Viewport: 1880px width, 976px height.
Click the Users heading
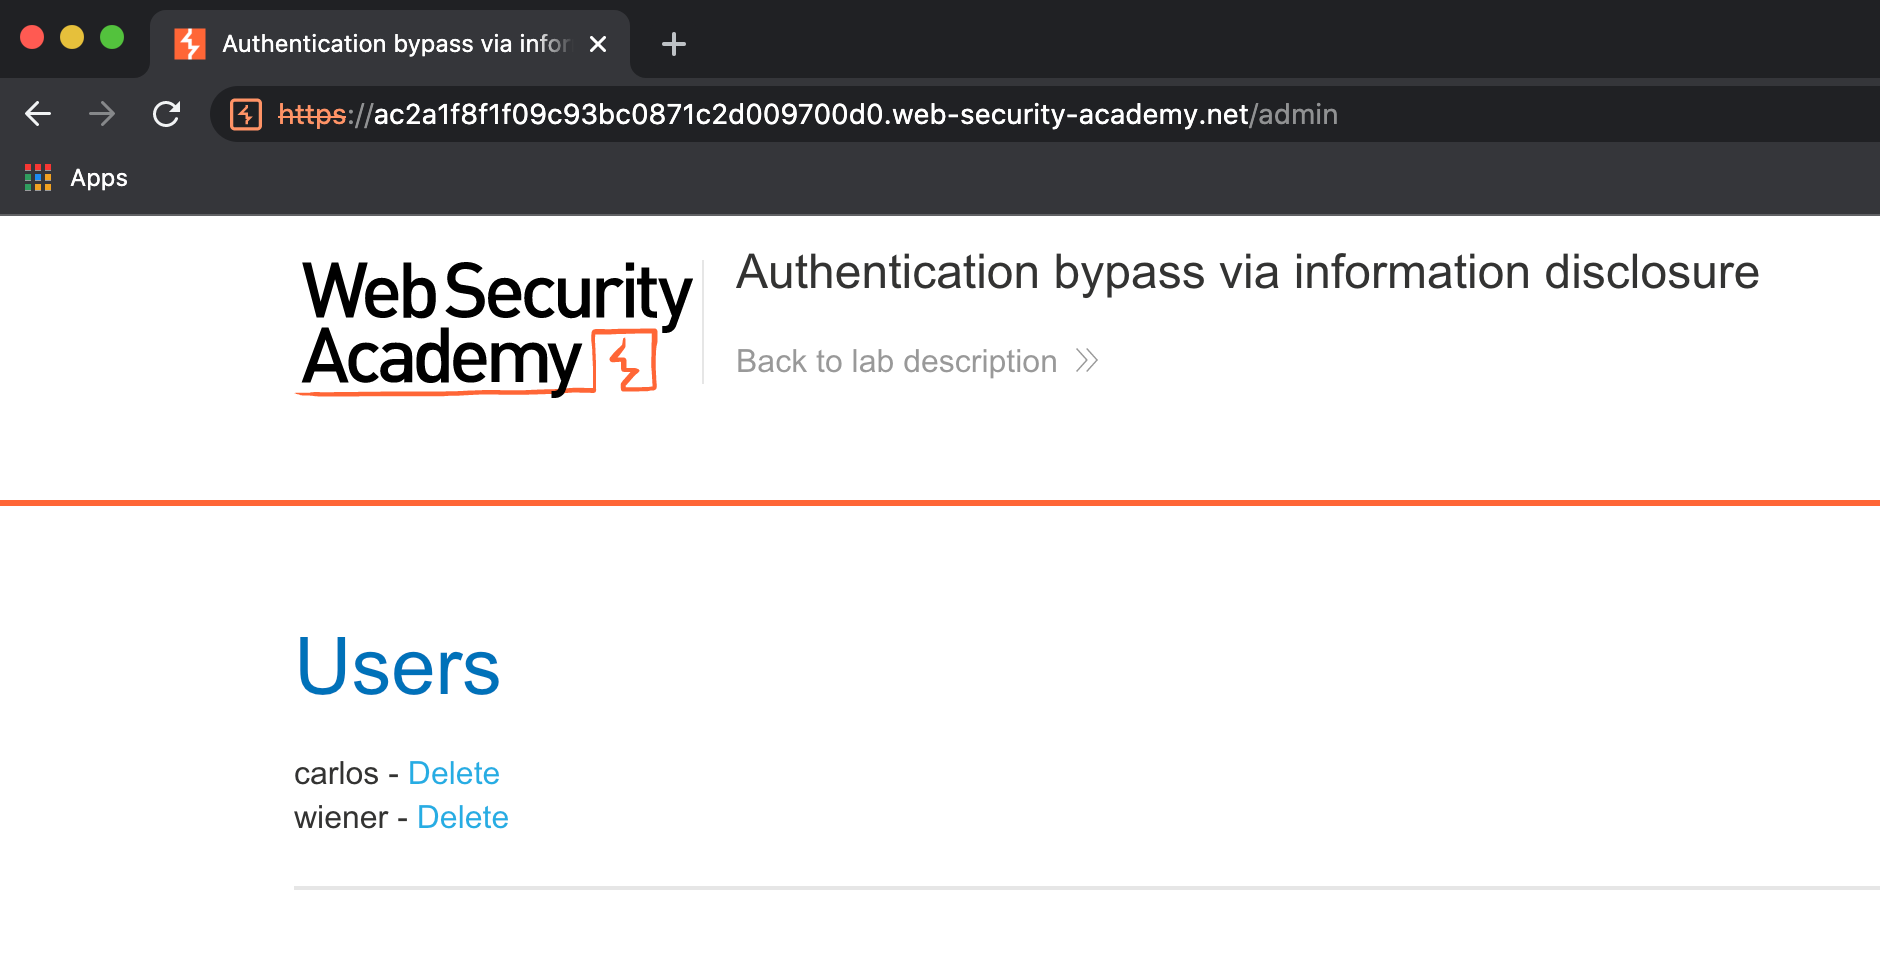398,667
